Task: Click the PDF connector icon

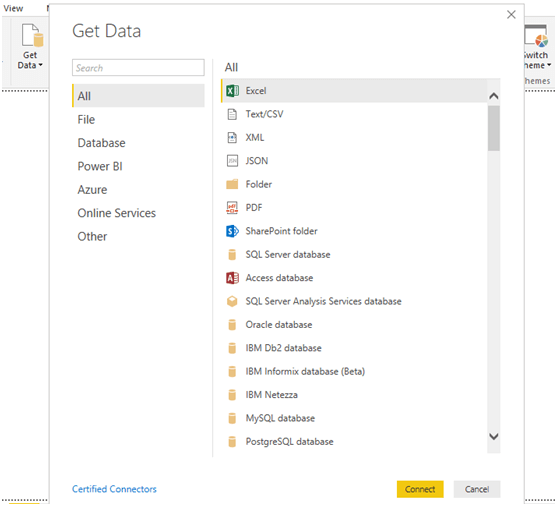Action: 232,208
